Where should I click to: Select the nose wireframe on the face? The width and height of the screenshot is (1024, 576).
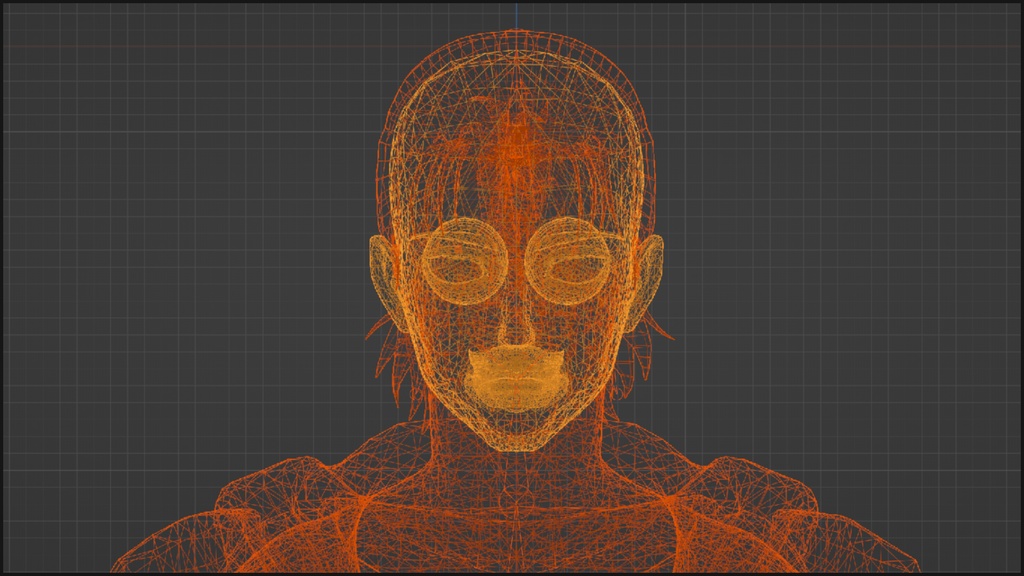pyautogui.click(x=516, y=327)
